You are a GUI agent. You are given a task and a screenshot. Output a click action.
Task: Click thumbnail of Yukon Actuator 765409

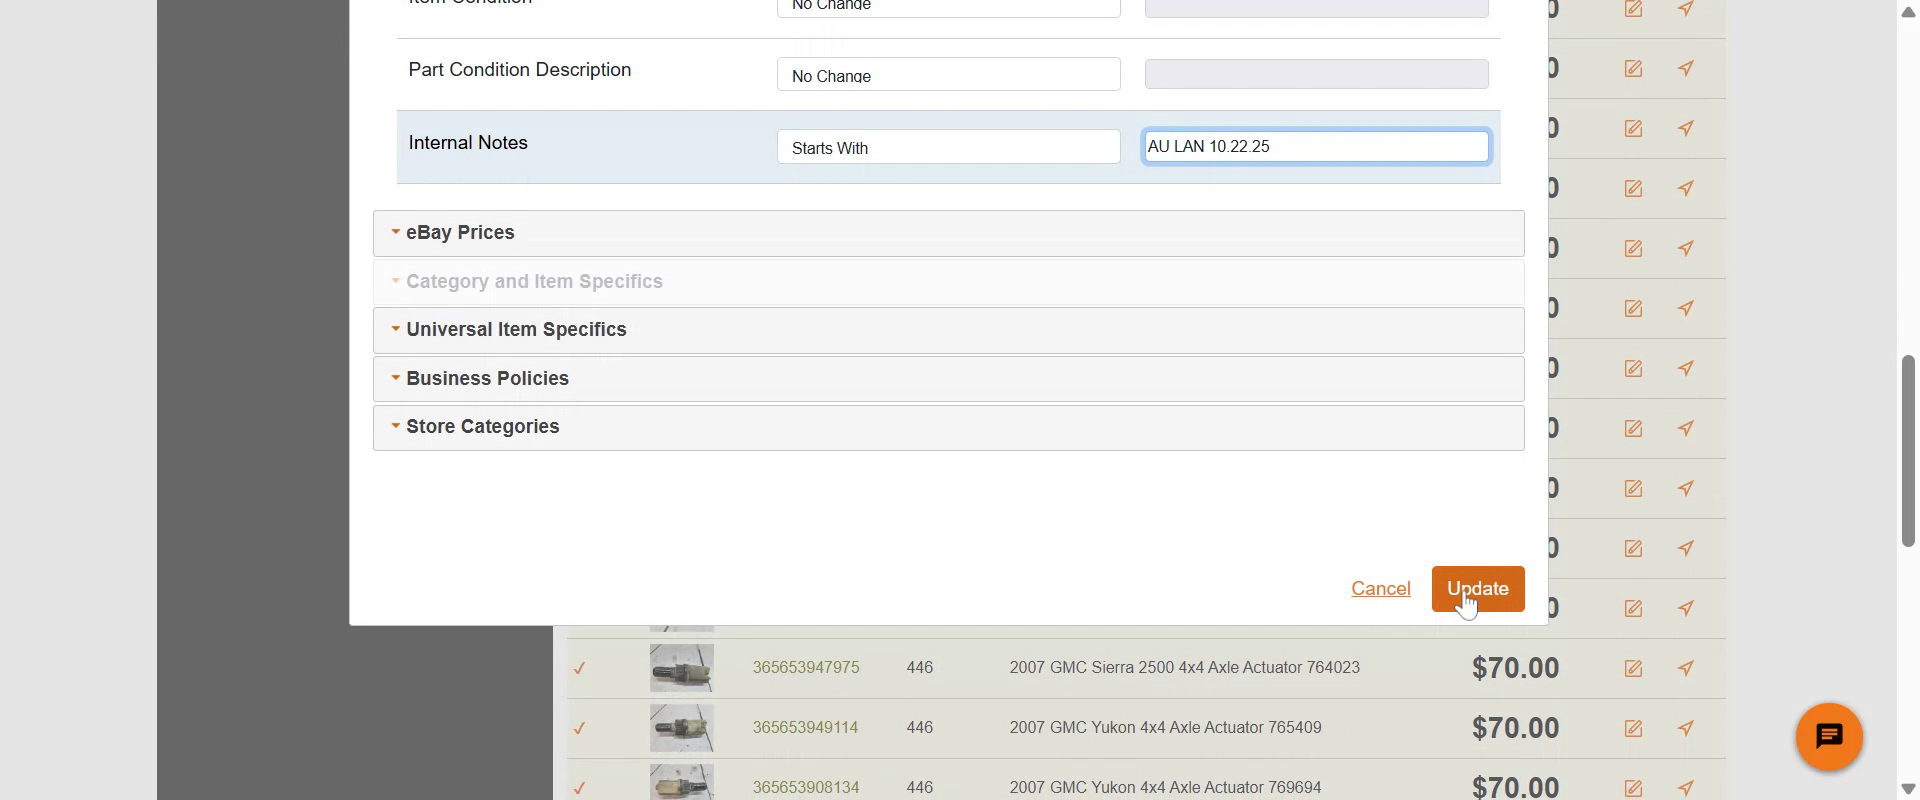pos(682,728)
